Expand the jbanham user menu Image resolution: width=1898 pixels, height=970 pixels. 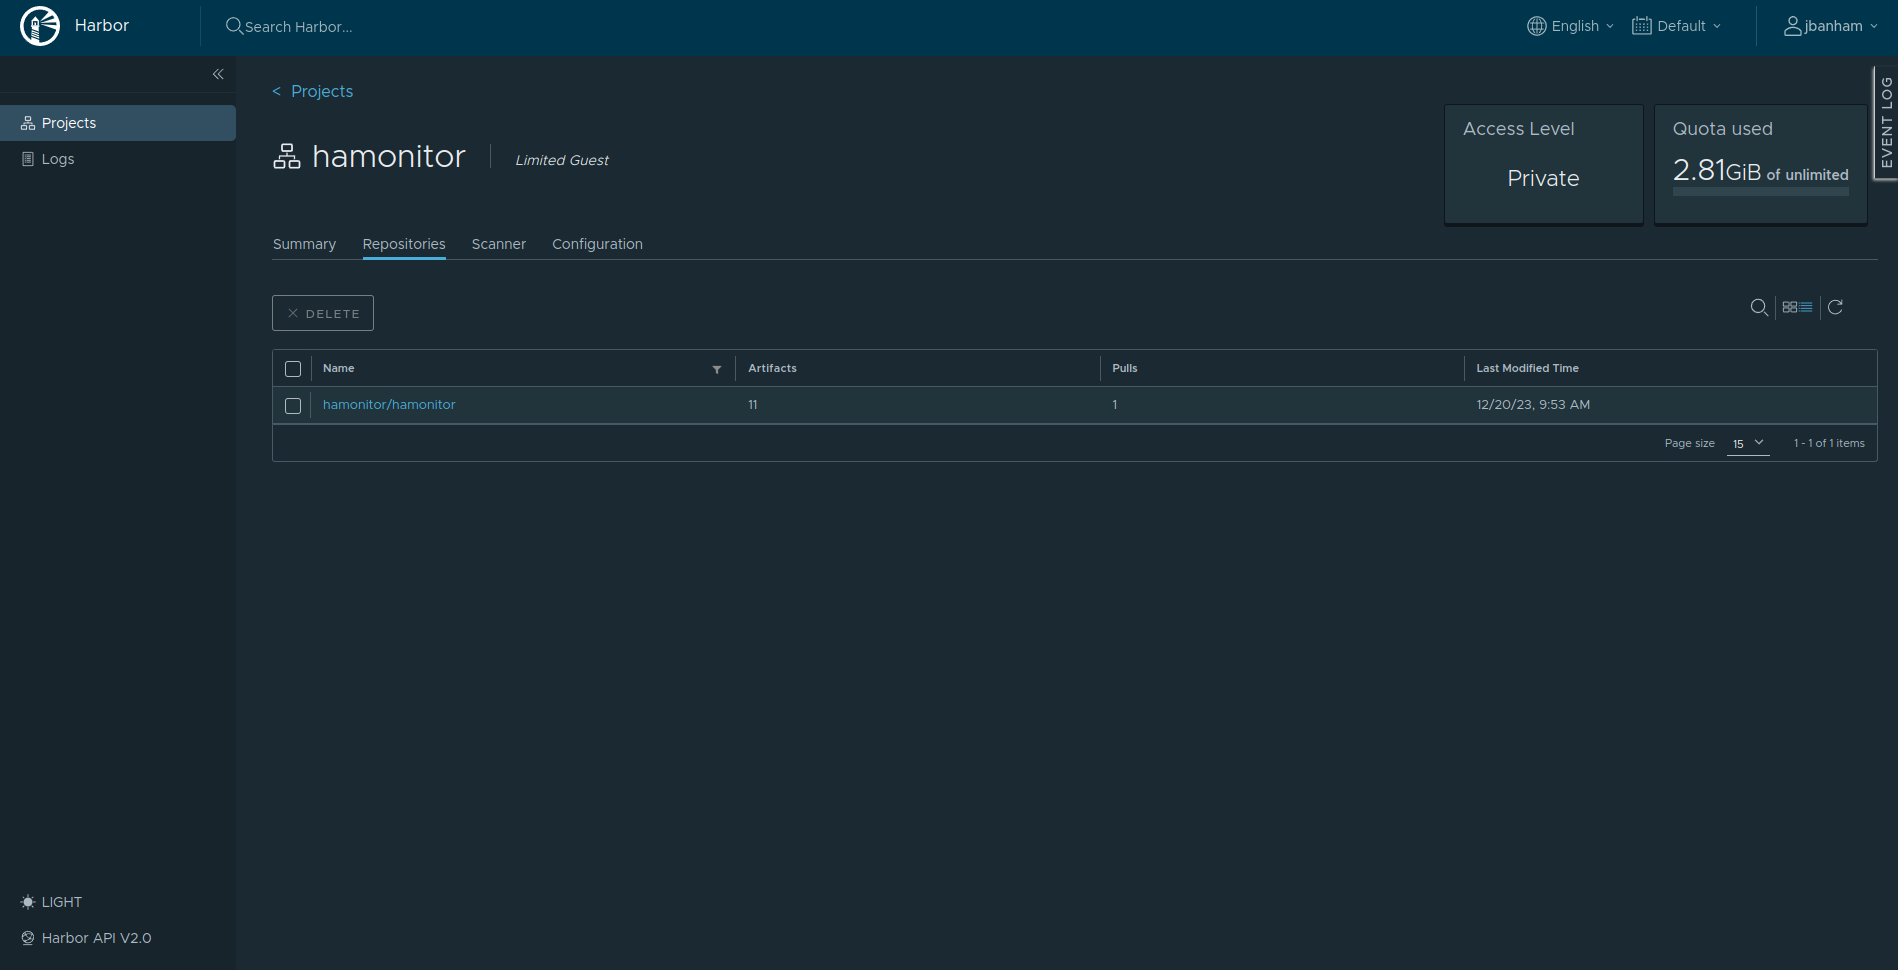point(1831,26)
